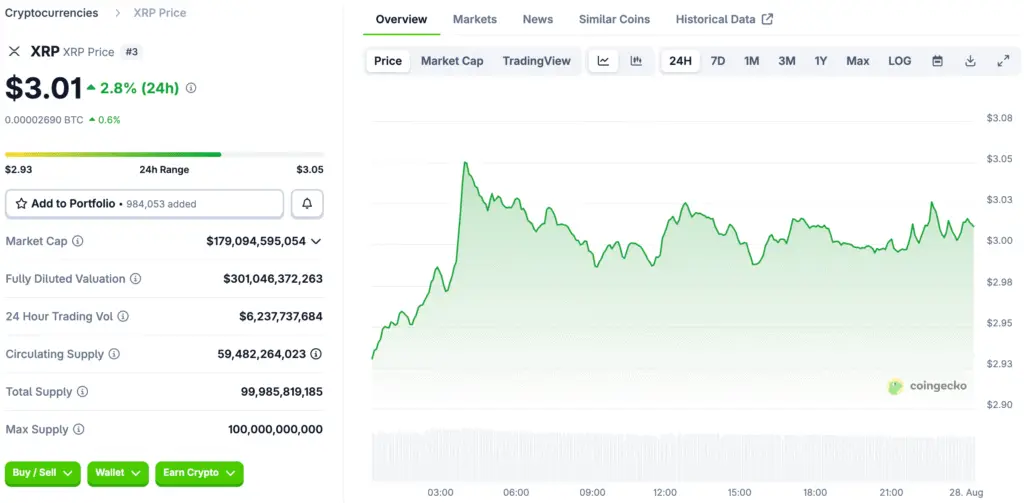Select the 1Y time range
Viewport: 1024px width, 503px height.
pos(821,61)
